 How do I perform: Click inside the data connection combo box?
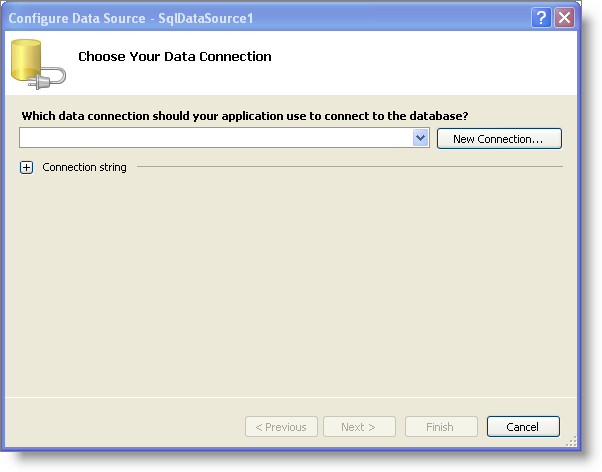click(x=215, y=139)
